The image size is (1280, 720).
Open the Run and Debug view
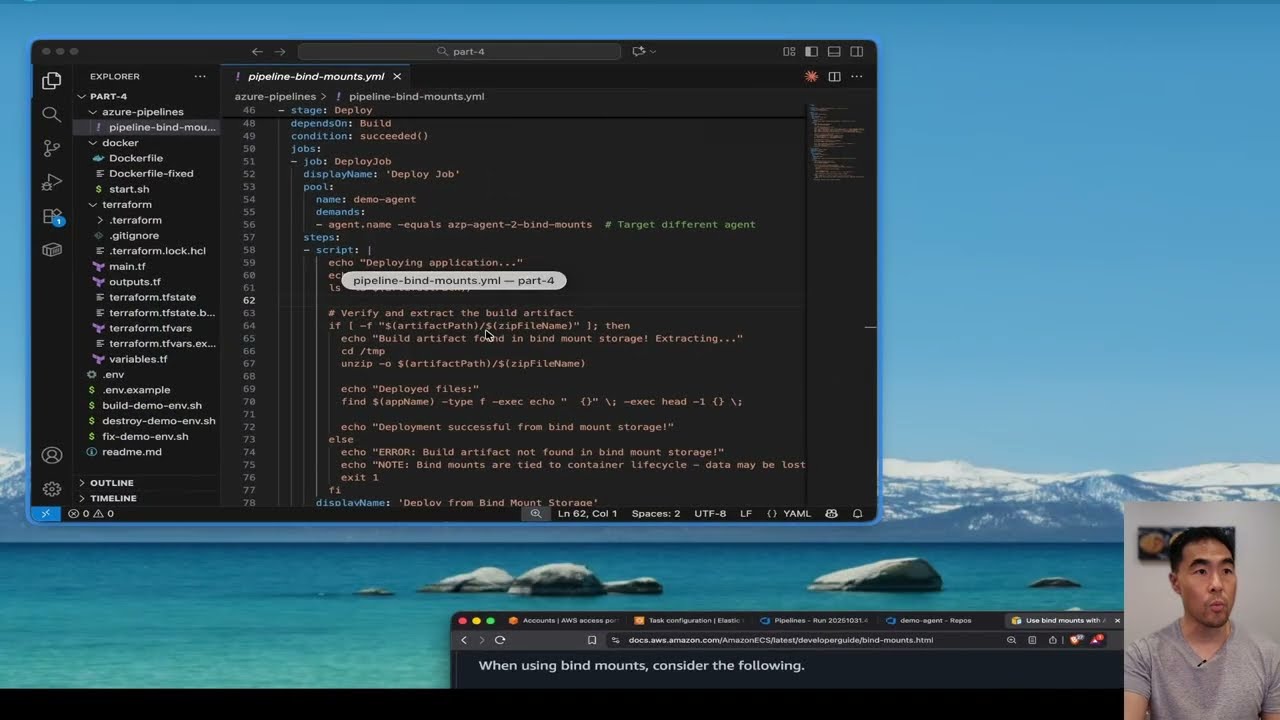52,182
